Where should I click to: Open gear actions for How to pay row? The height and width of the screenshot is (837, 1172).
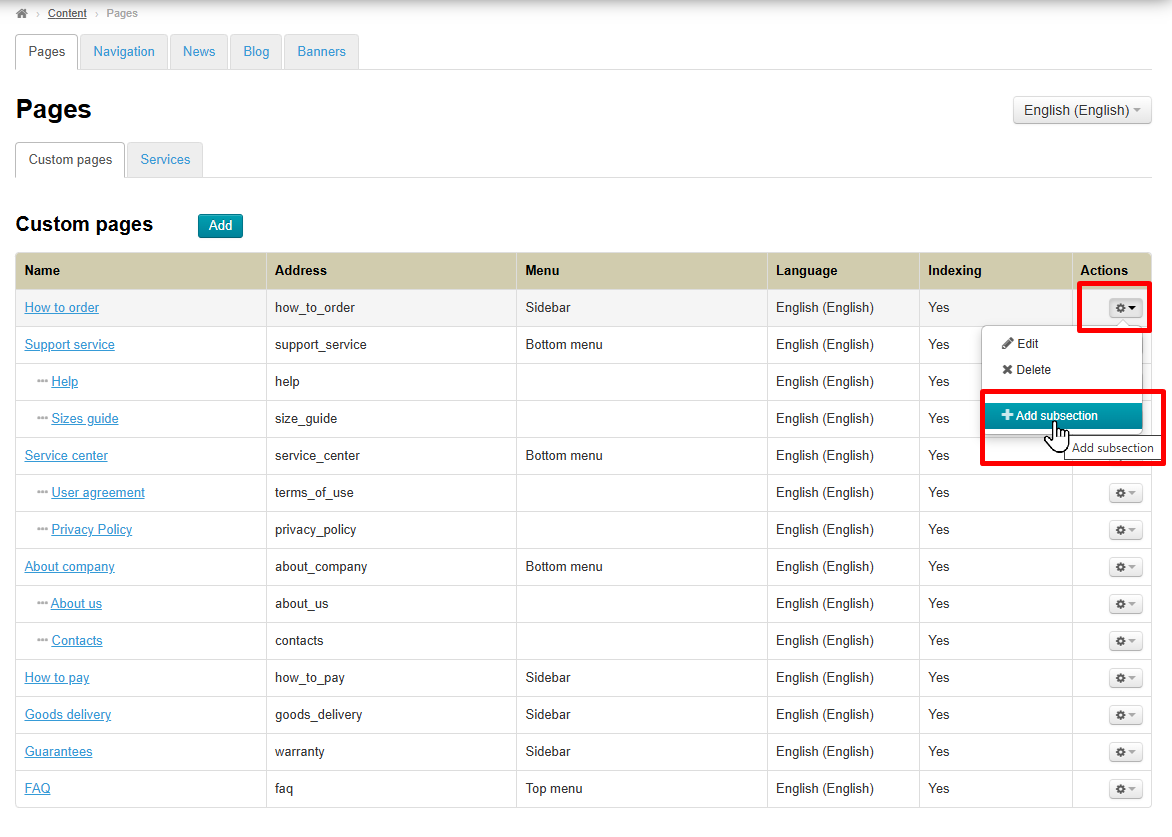coord(1125,678)
